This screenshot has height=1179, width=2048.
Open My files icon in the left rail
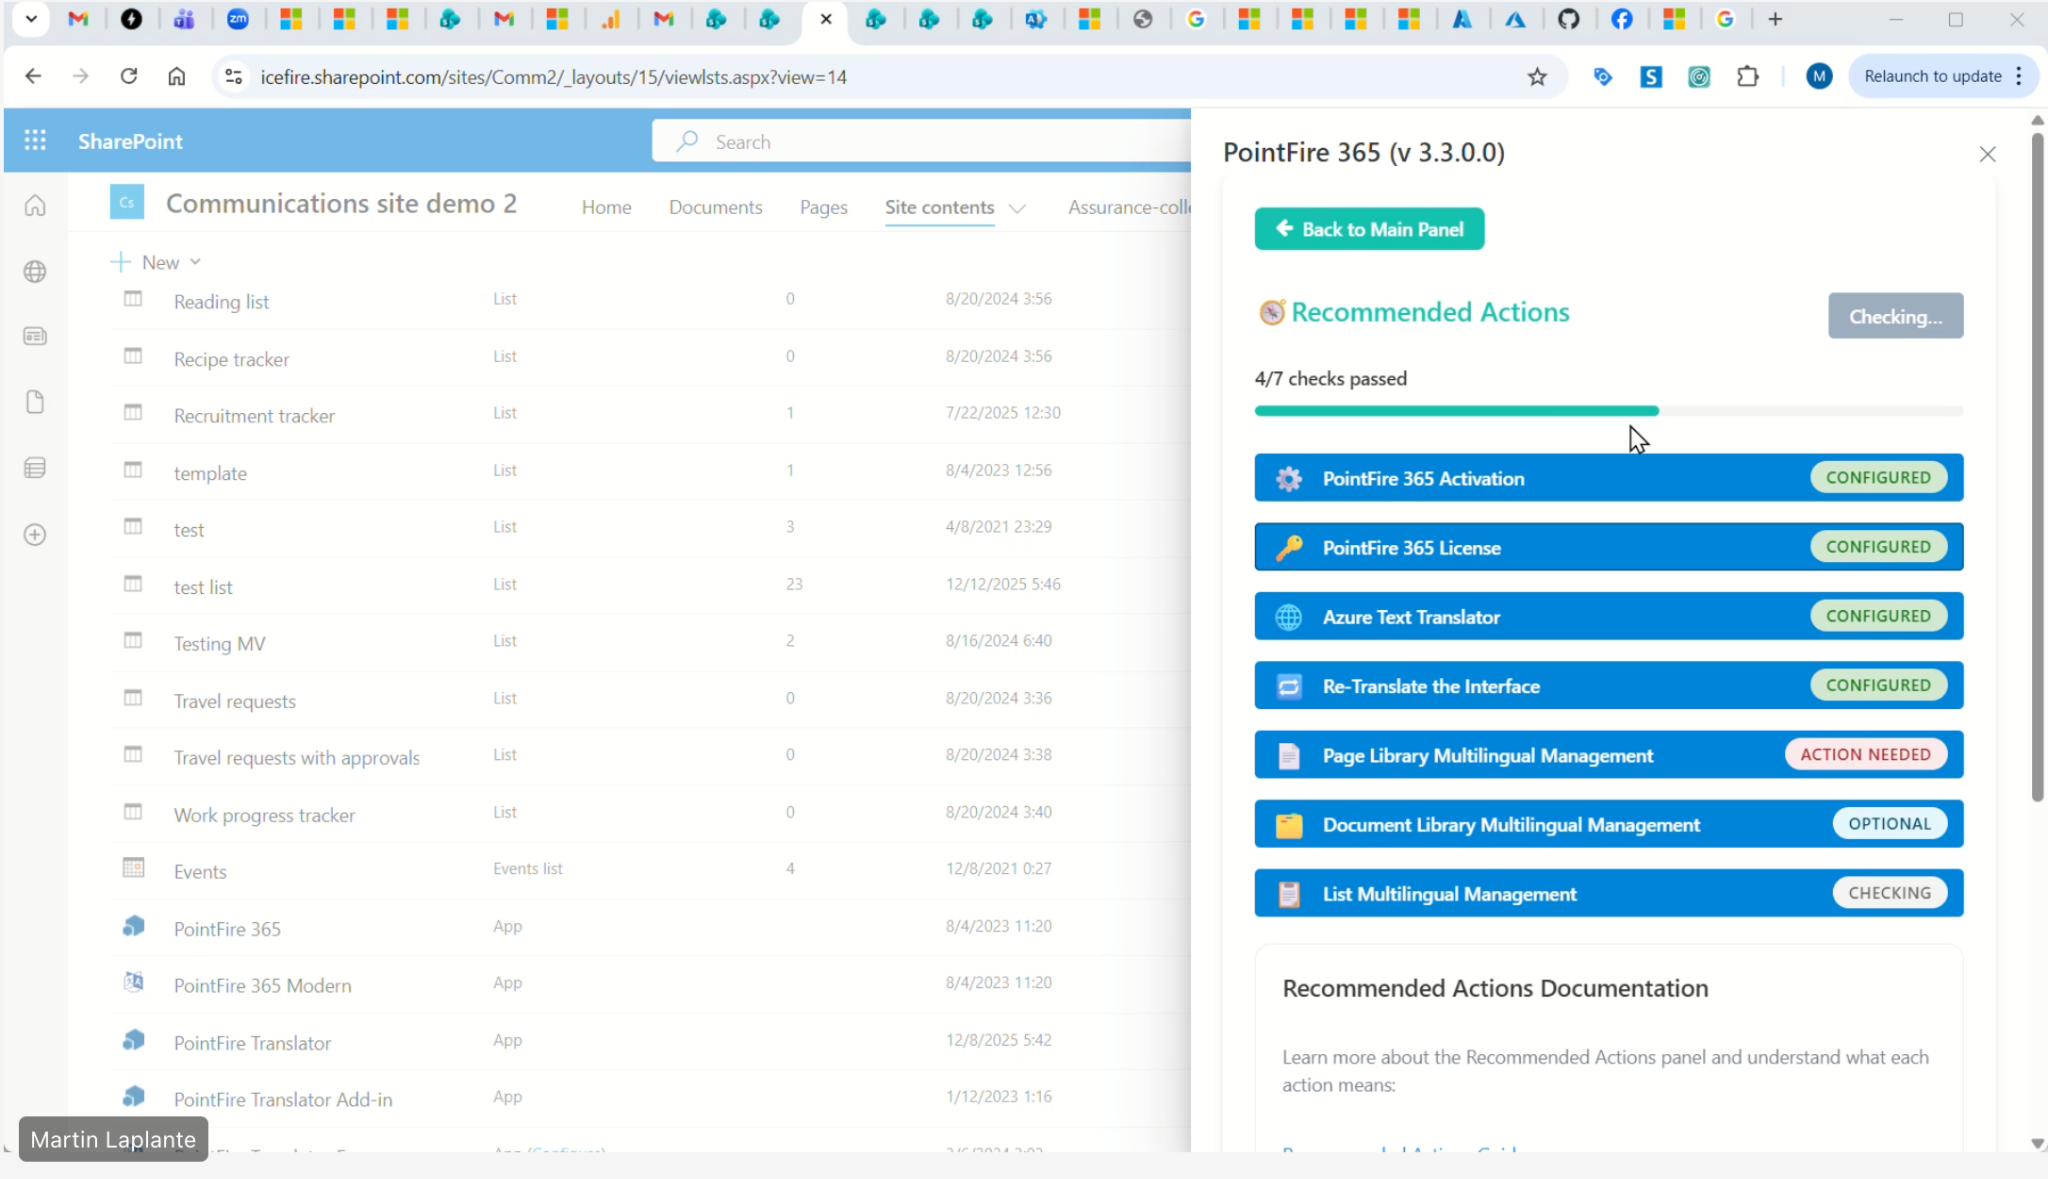pos(35,402)
